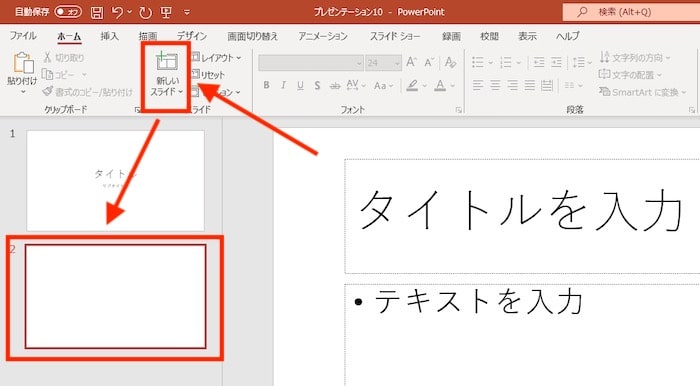This screenshot has width=700, height=386.
Task: Click the bullets list icon
Action: click(x=478, y=62)
